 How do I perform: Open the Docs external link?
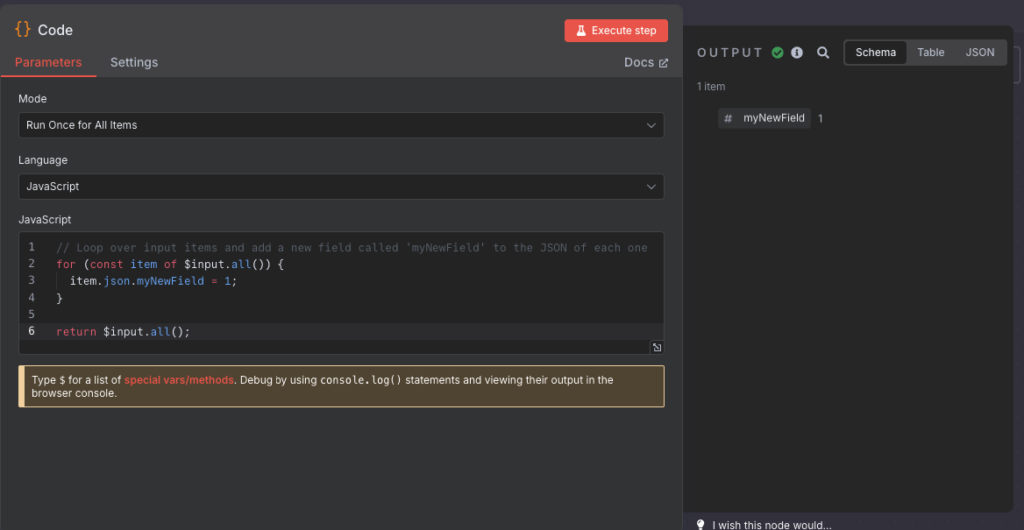pos(645,62)
